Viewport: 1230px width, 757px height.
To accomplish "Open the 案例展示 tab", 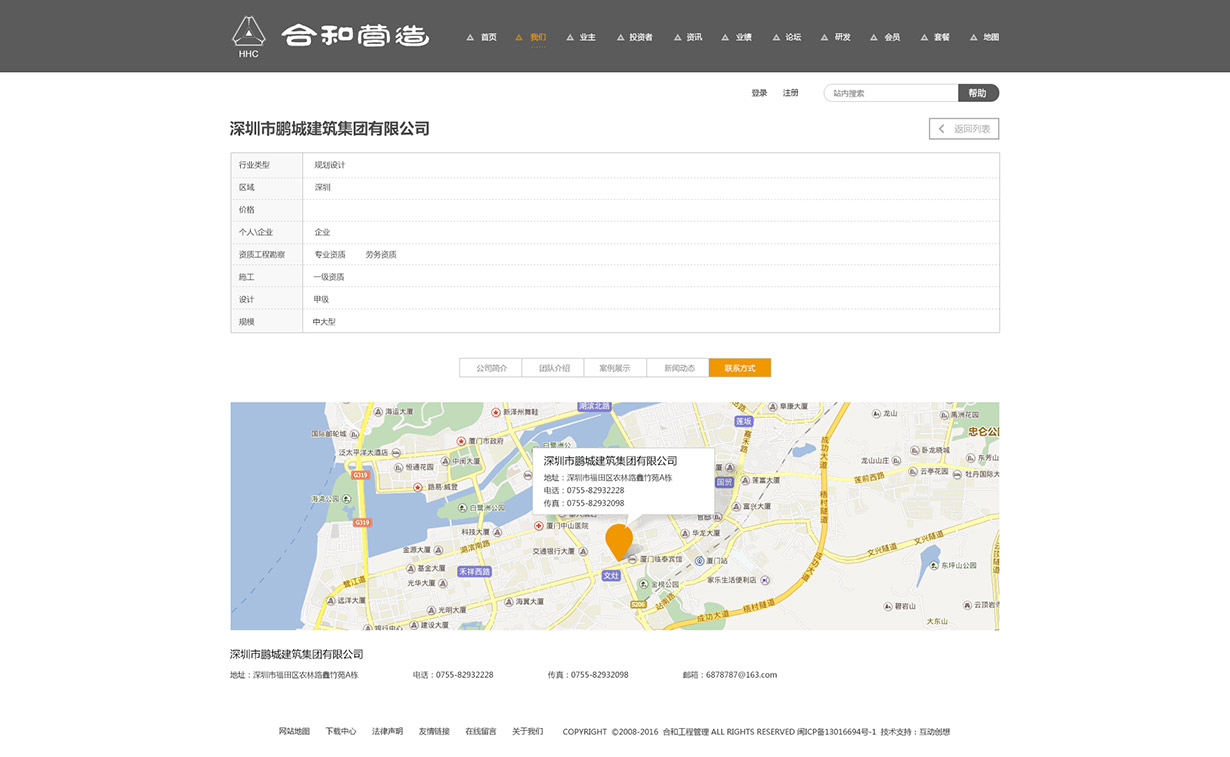I will click(x=616, y=368).
